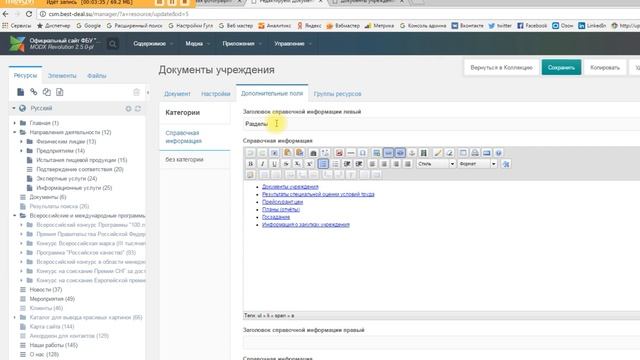
Task: Select Документы (6) in the tree
Action: pyautogui.click(x=48, y=197)
